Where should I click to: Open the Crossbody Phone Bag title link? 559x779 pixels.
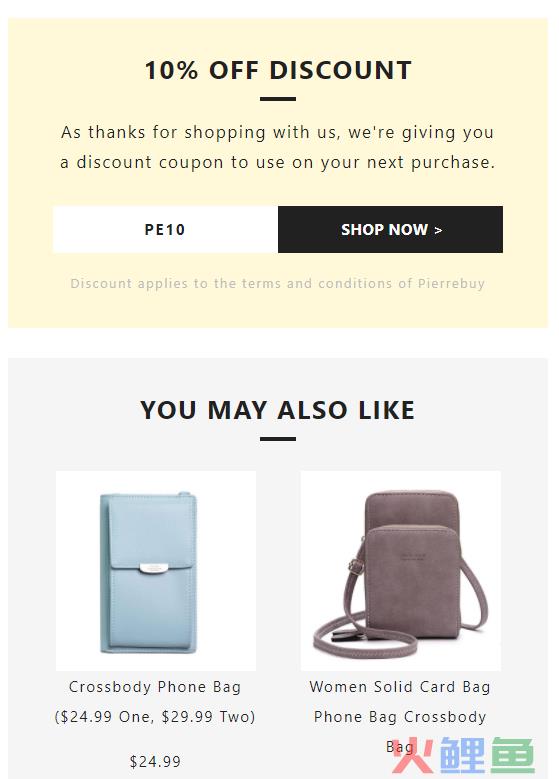tap(155, 687)
